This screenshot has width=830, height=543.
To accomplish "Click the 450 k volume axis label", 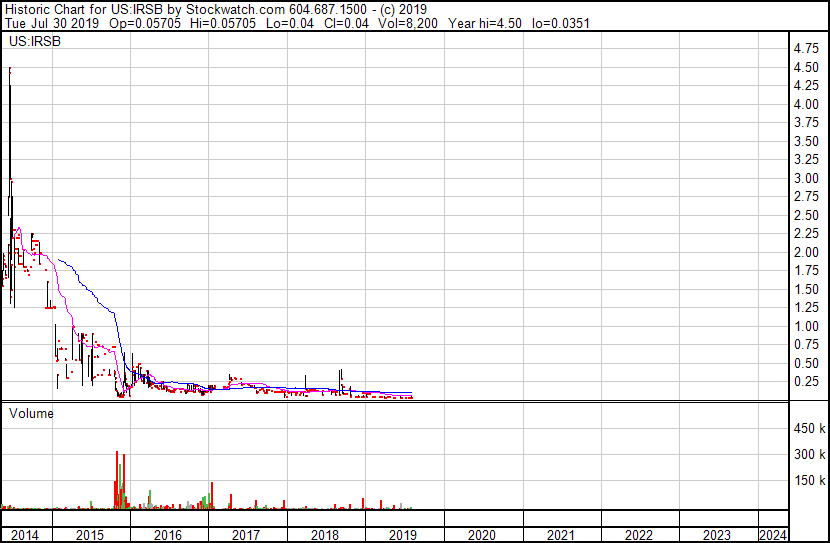I will (x=809, y=428).
